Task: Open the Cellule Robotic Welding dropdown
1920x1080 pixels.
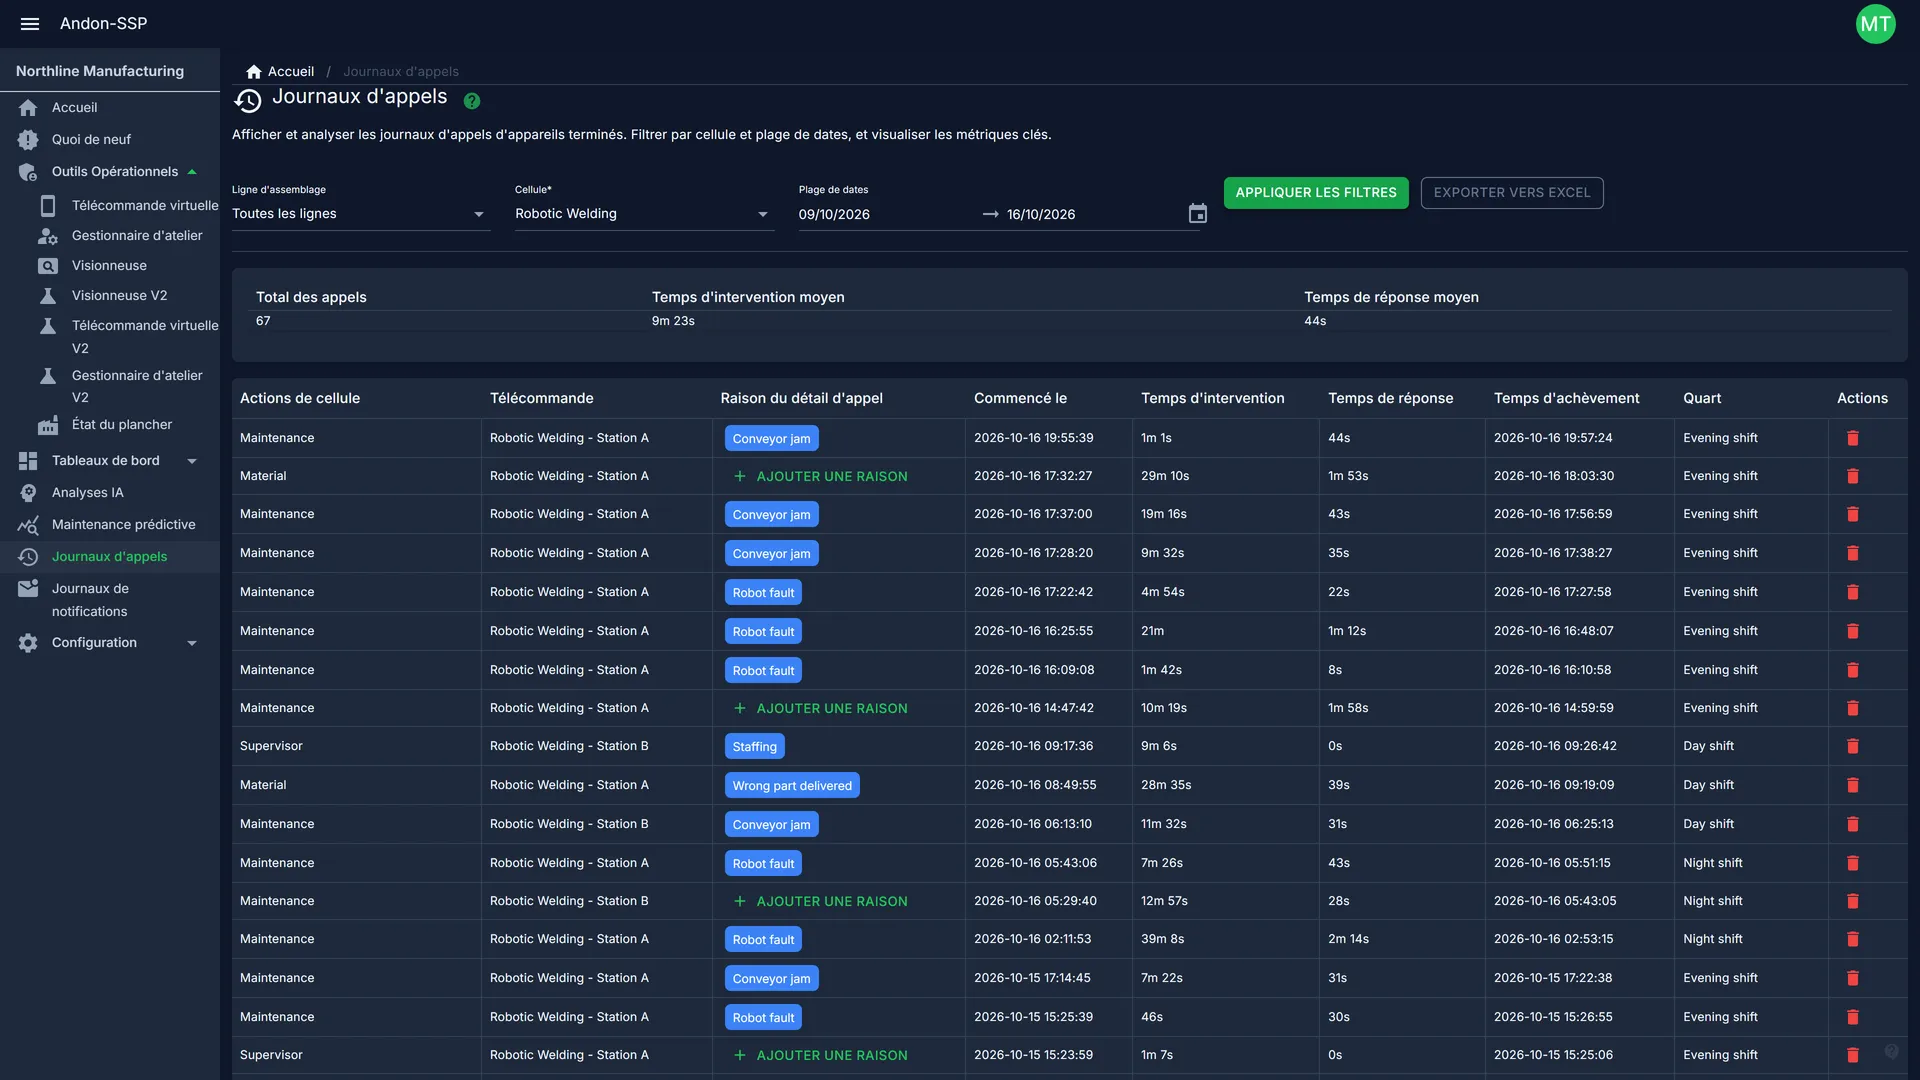Action: click(645, 214)
